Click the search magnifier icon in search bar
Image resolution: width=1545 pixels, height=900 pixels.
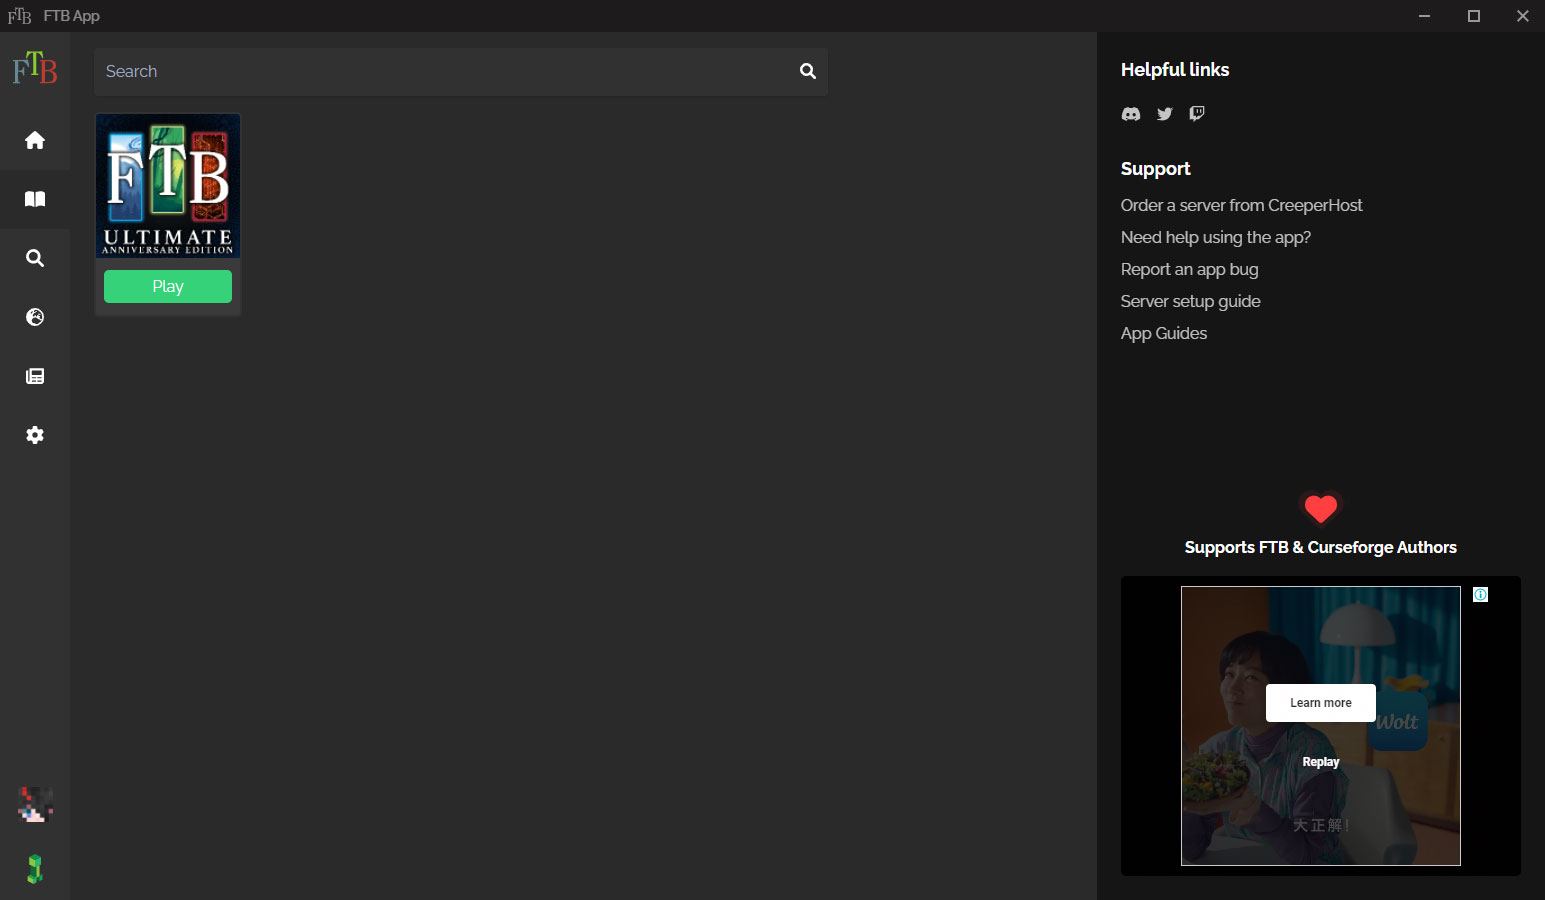pyautogui.click(x=808, y=71)
